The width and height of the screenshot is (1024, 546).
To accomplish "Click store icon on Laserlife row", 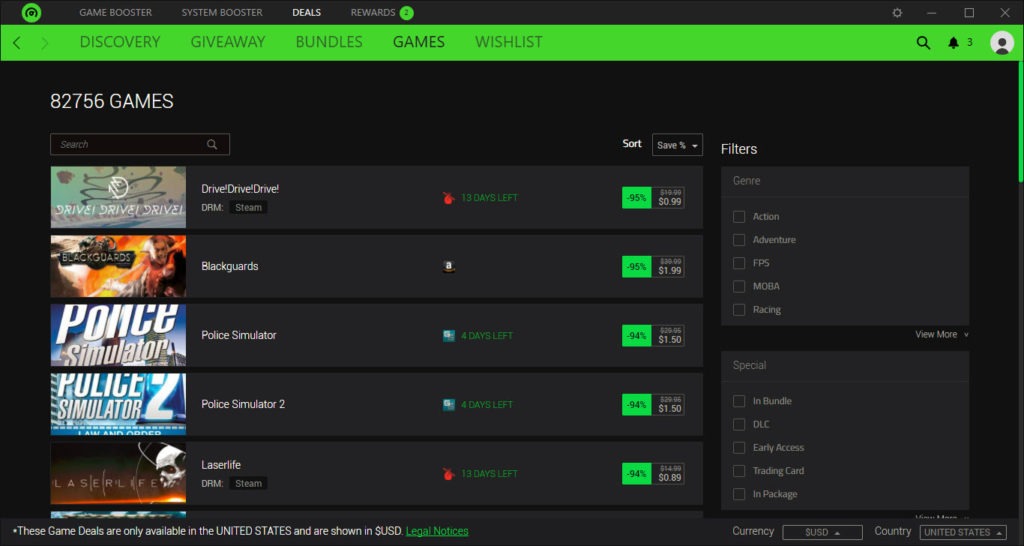I will coord(448,474).
